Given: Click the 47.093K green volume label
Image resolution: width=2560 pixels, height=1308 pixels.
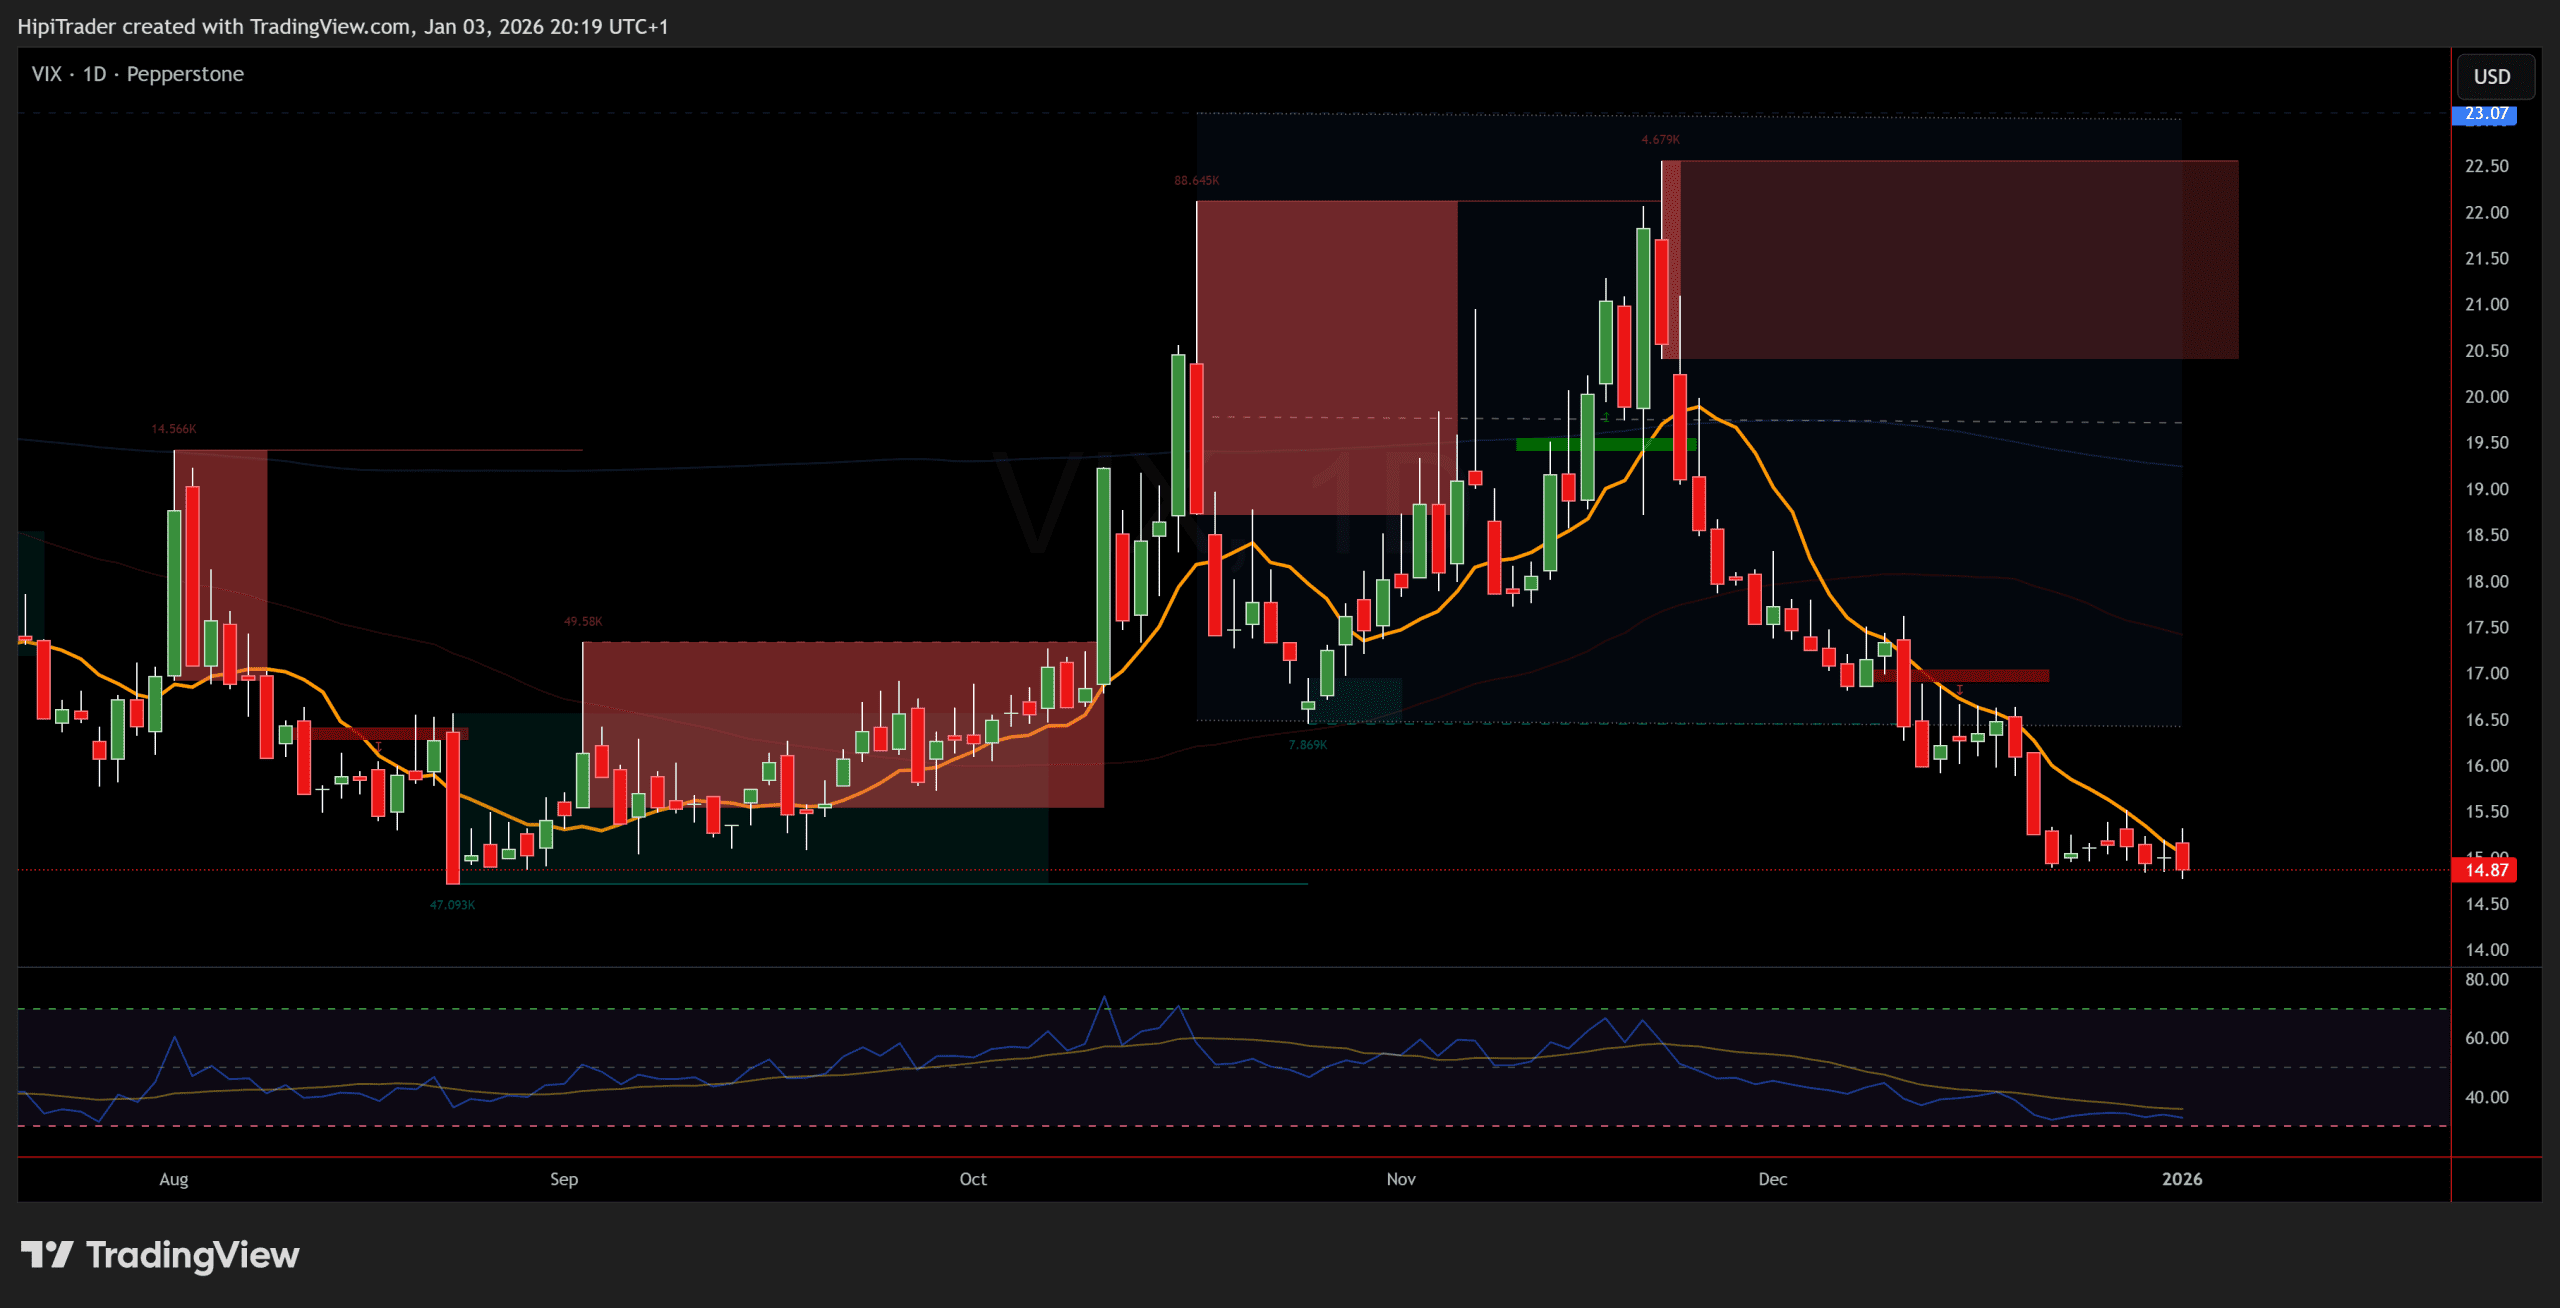Looking at the screenshot, I should 452,905.
